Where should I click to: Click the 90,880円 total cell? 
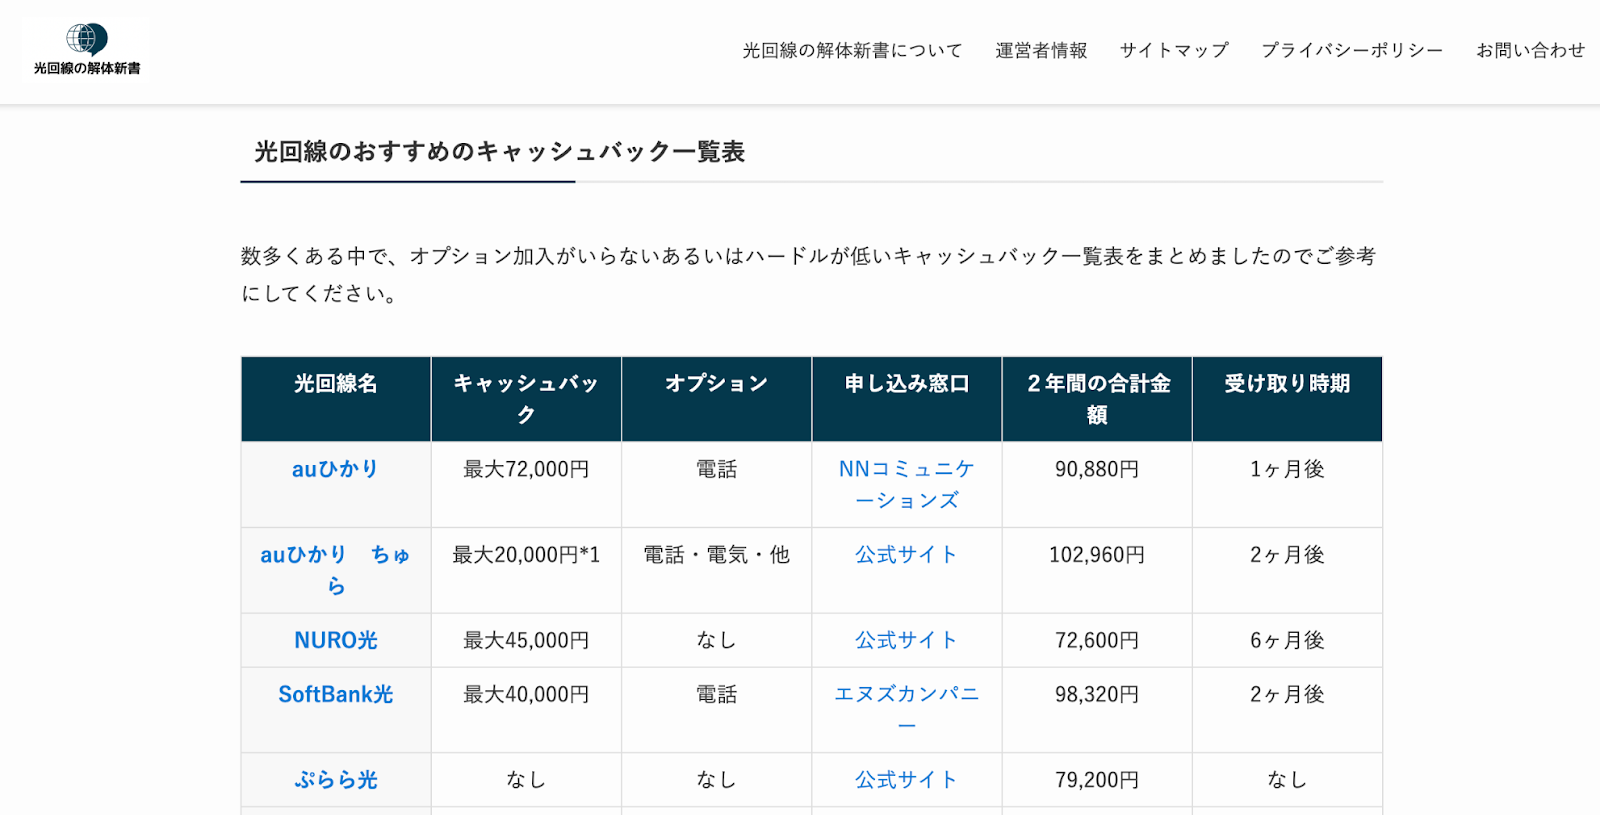(x=1097, y=484)
